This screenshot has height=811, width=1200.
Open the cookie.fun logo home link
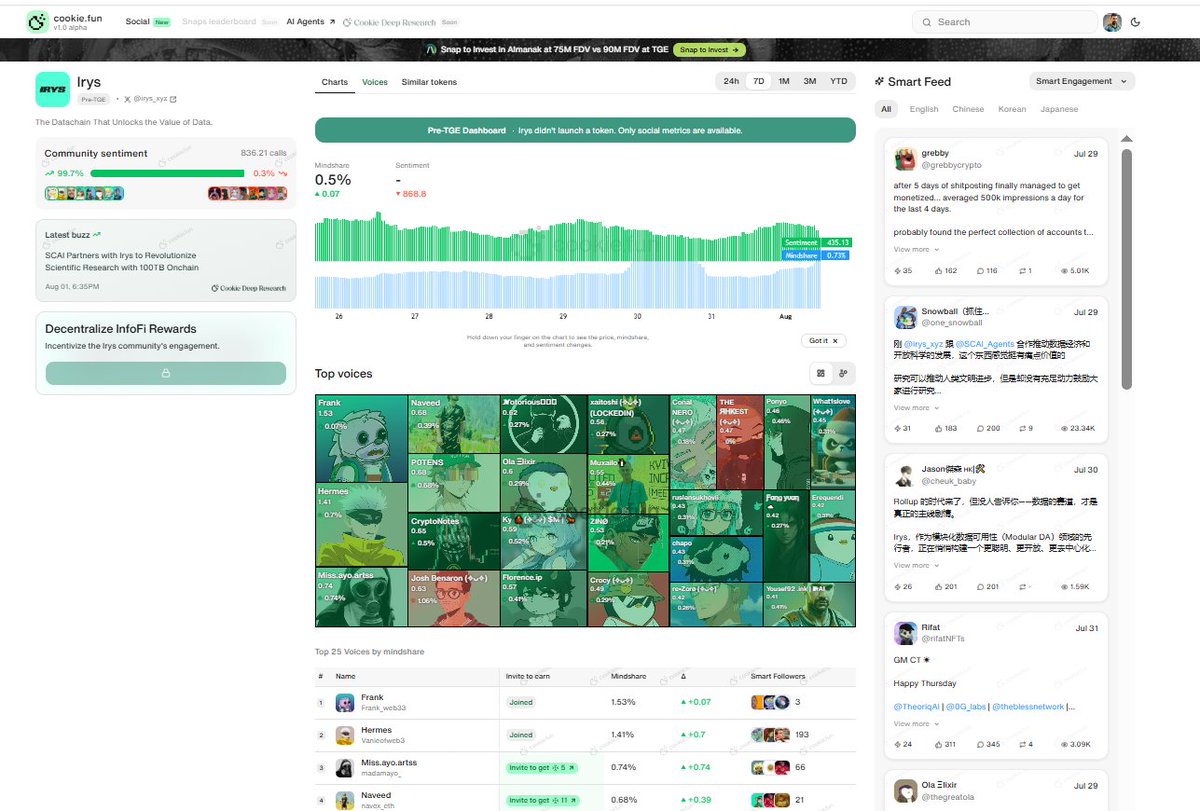[65, 22]
